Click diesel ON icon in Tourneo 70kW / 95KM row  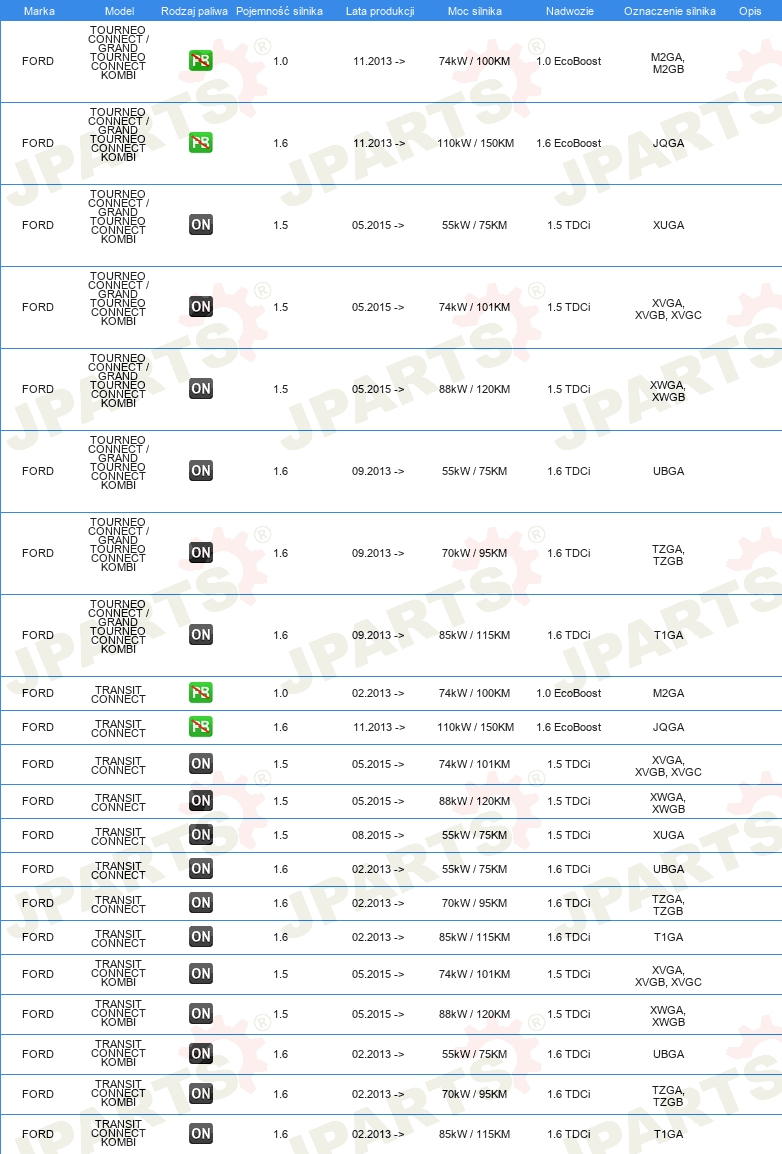201,553
